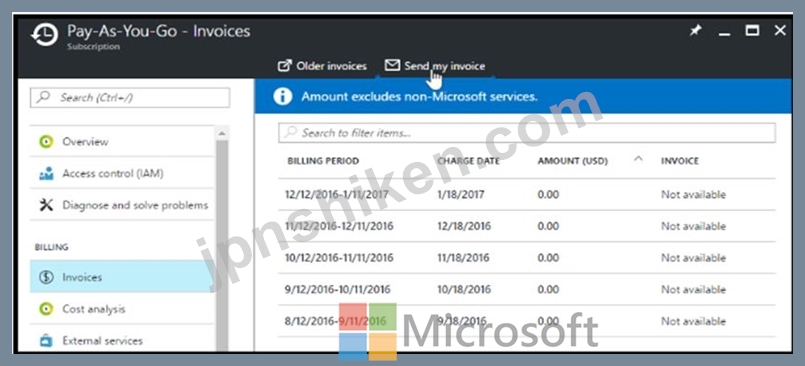The height and width of the screenshot is (366, 805).
Task: Go to Access control (IAM)
Action: click(122, 174)
